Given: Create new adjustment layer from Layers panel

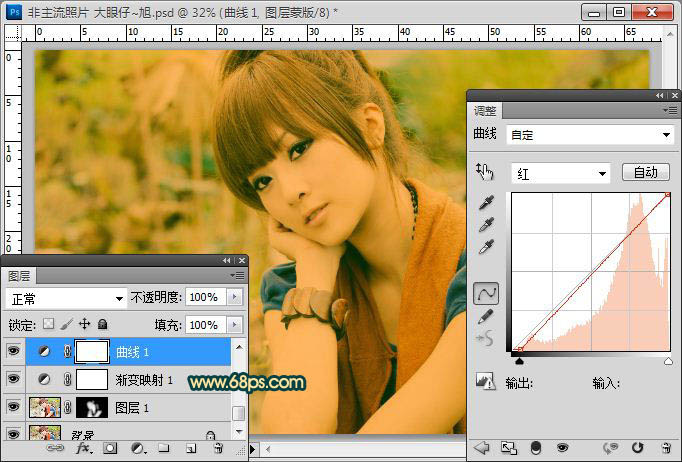Looking at the screenshot, I should tap(137, 449).
